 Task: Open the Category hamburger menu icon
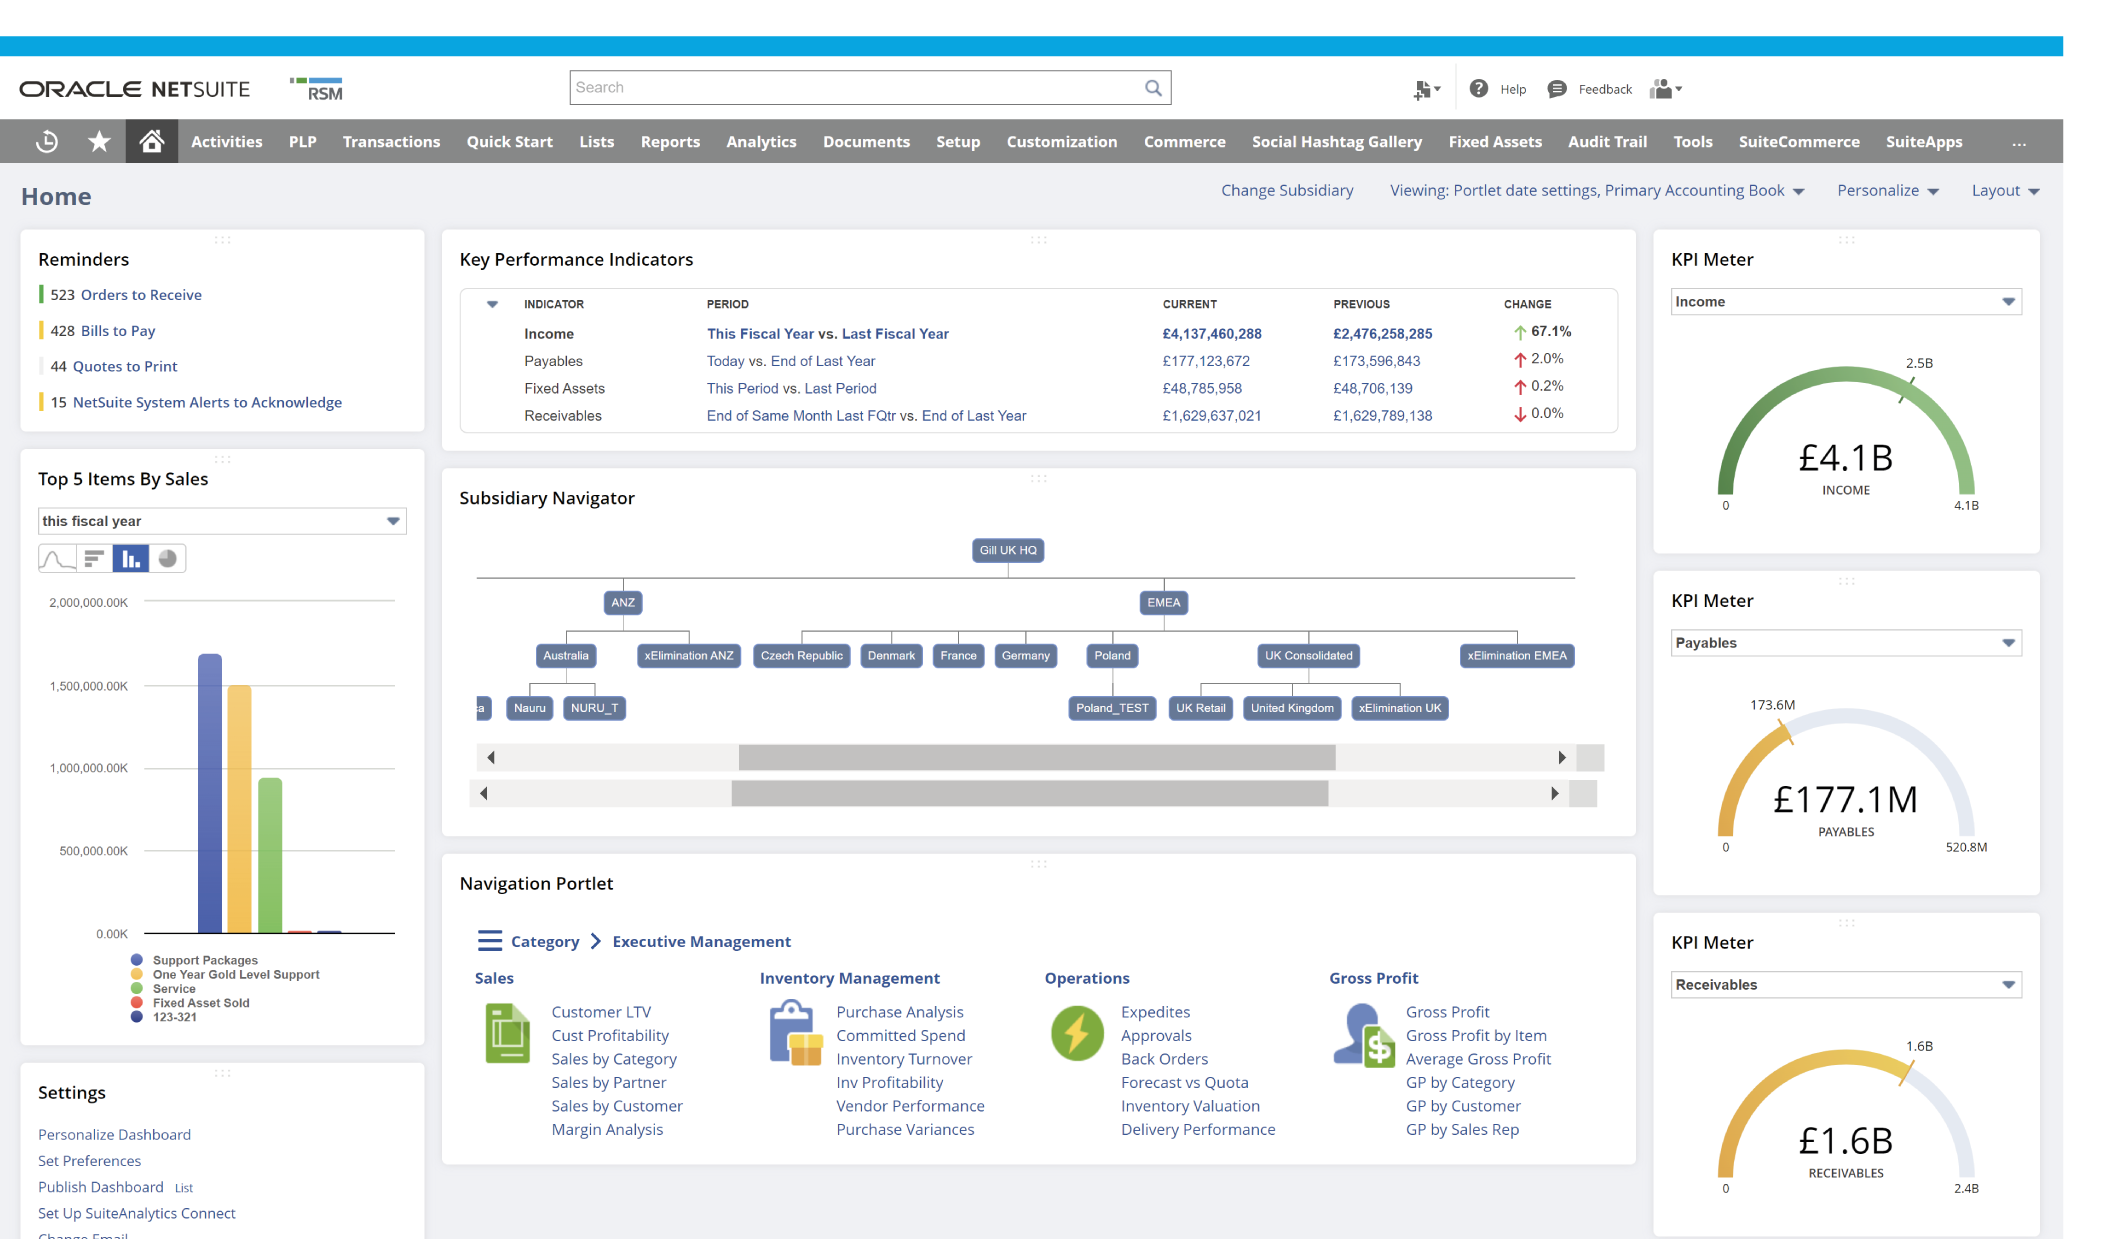tap(489, 941)
